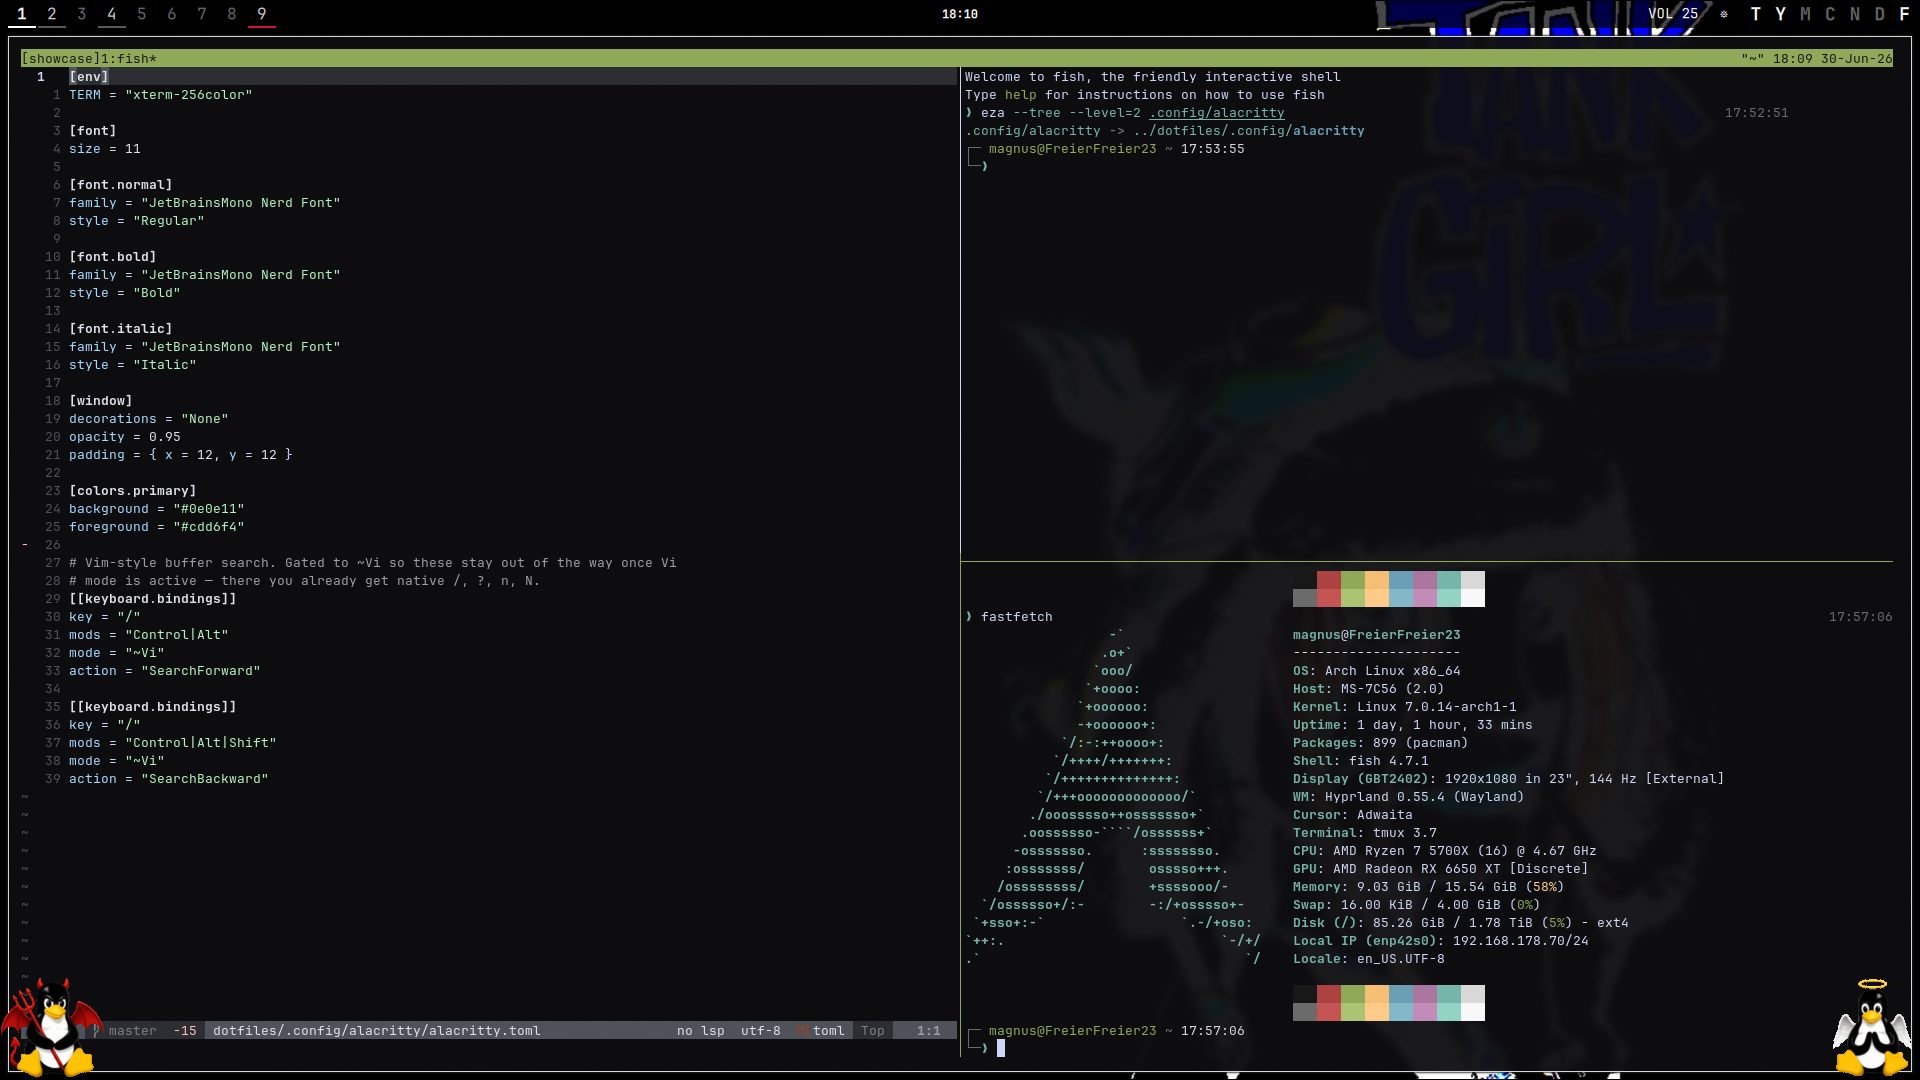Toggle the F indicator in top bar
Viewport: 1920px width, 1080px height.
point(1904,14)
